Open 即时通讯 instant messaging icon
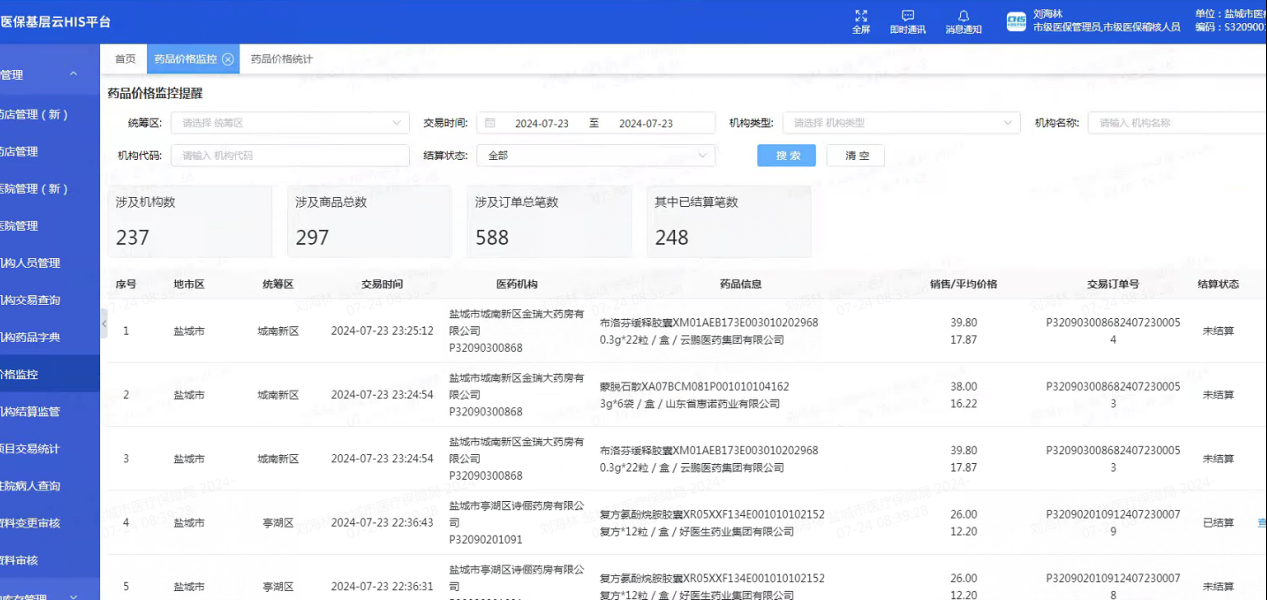 pos(908,16)
